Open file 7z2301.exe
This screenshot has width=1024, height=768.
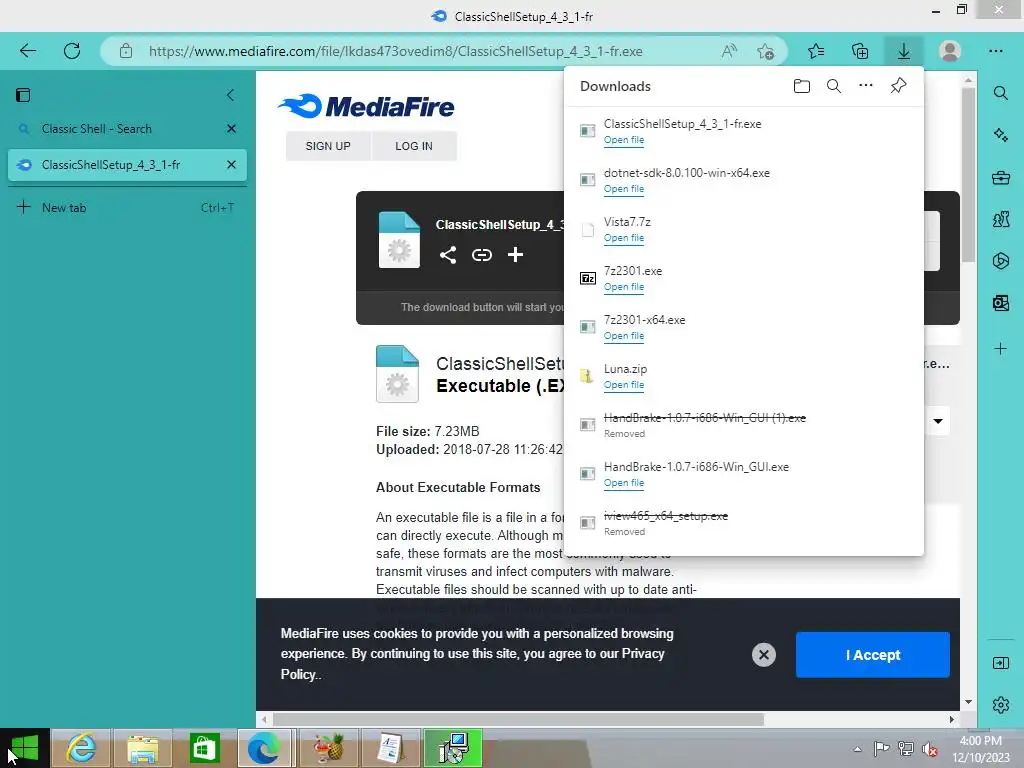[624, 287]
